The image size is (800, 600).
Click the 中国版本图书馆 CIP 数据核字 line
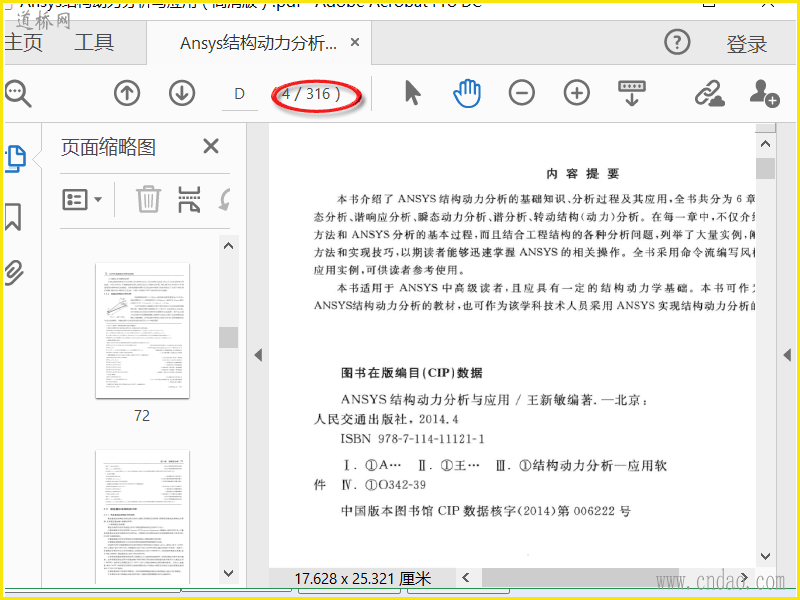coord(486,511)
